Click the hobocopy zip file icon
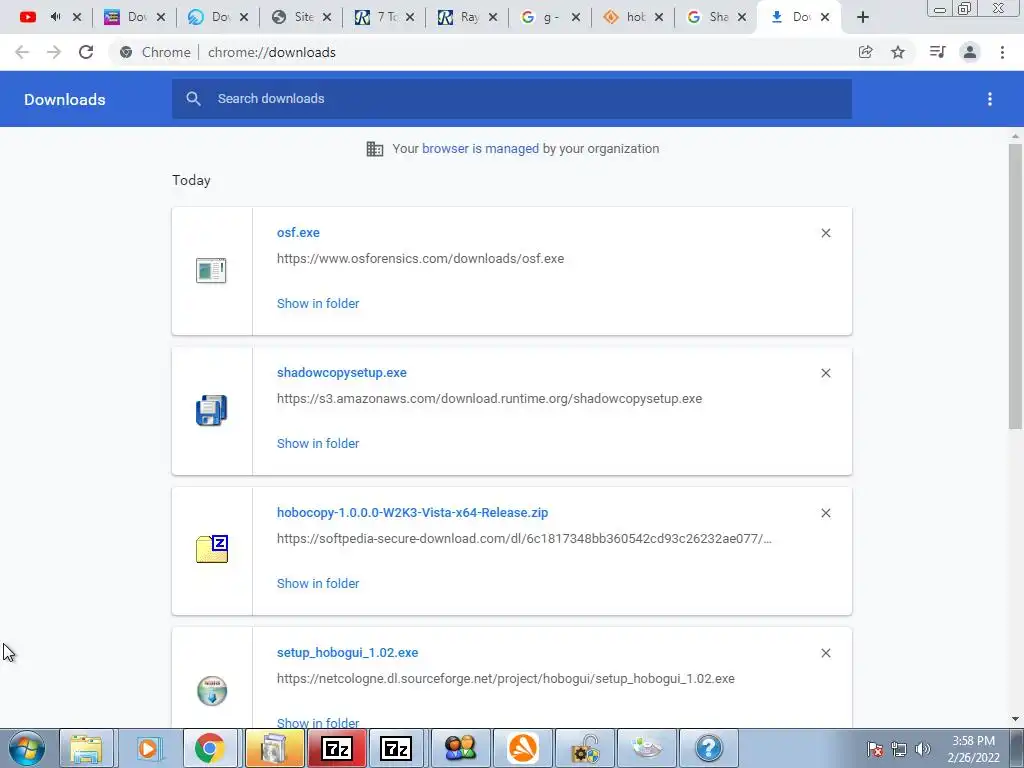 click(x=212, y=549)
